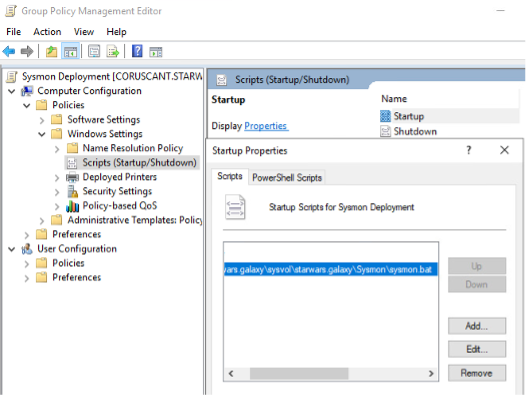Screen dimensions: 526x396
Task: Click the Forward arrow toolbar icon
Action: 27,52
